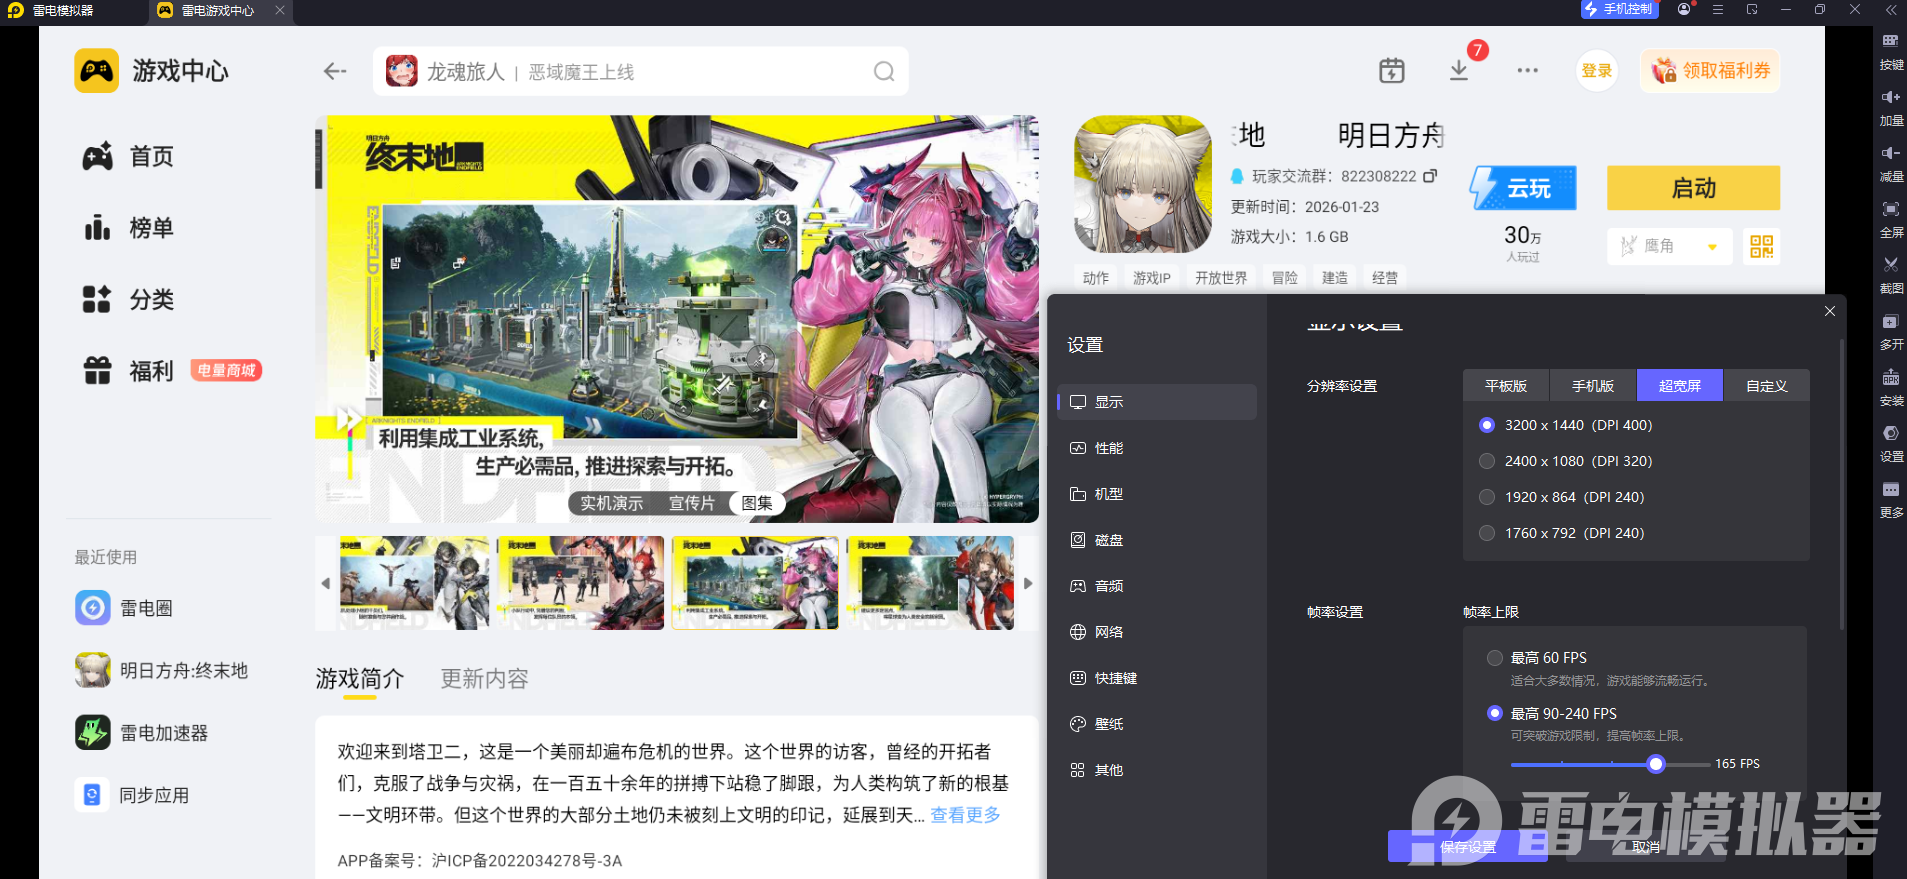Toggle 全屏 fullscreen mode

1890,220
